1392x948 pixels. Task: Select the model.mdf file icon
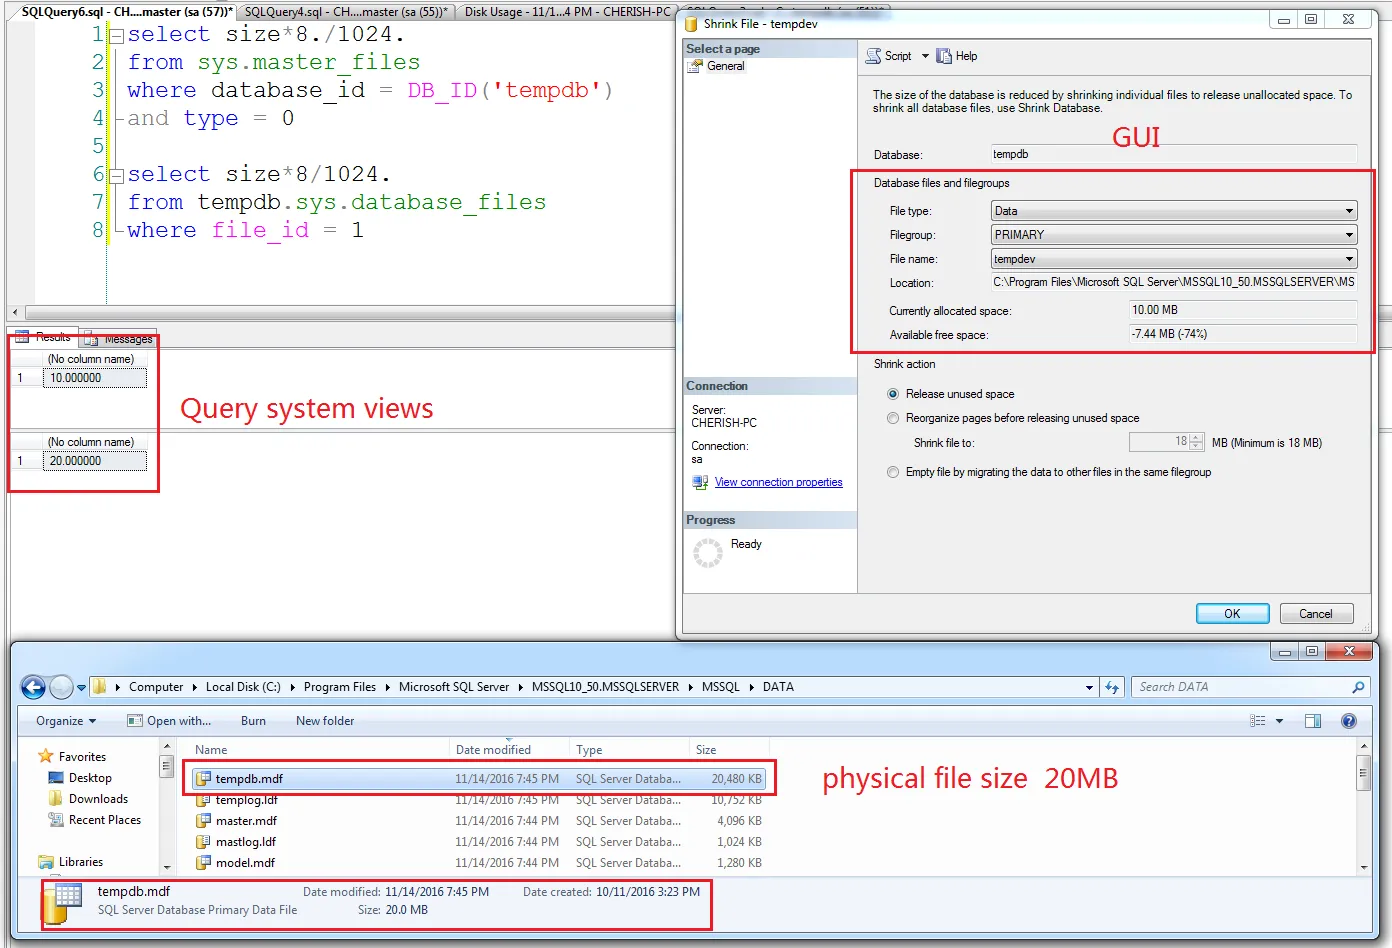click(x=203, y=863)
